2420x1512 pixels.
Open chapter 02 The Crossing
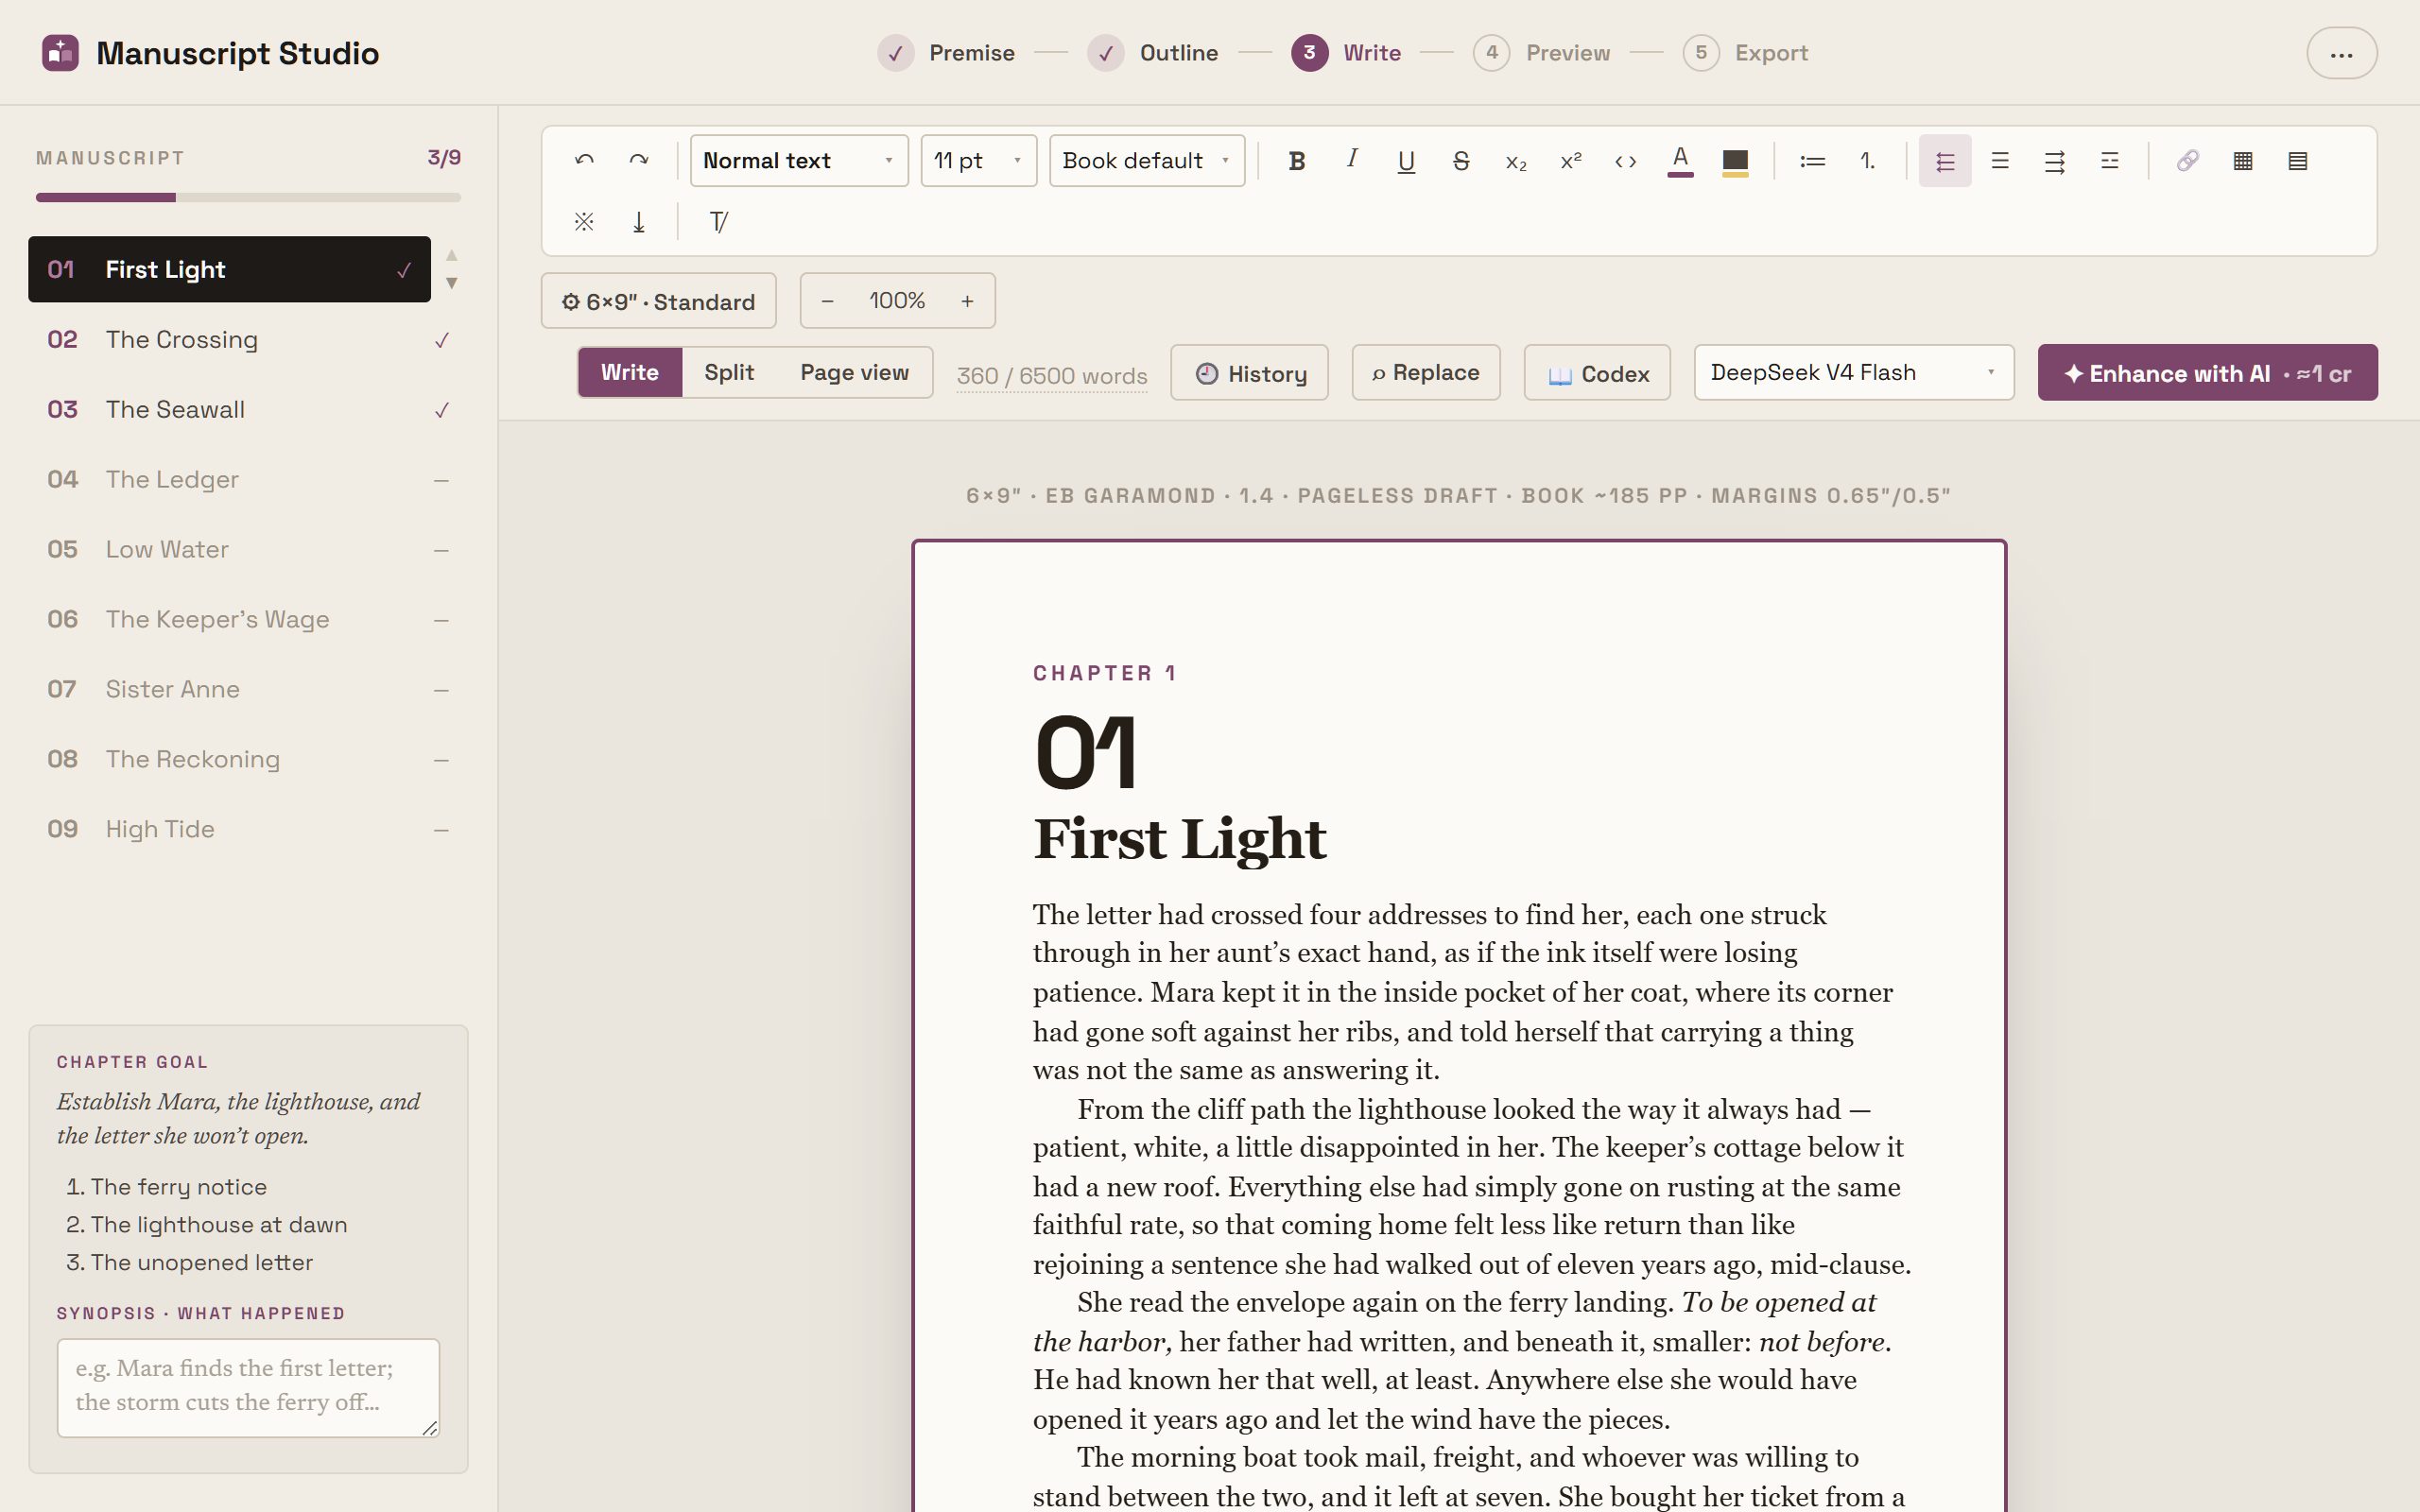[248, 340]
